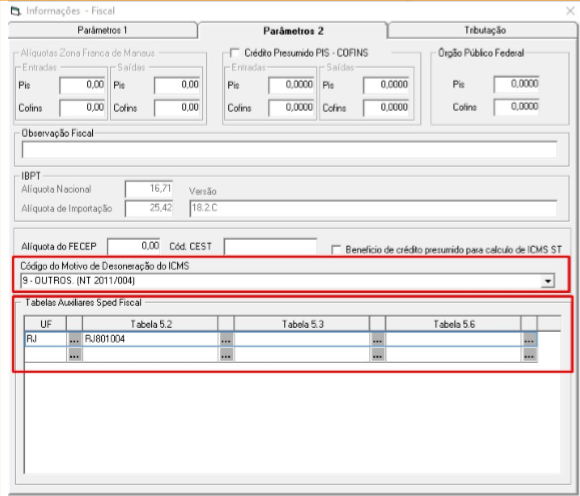Open Tabela 5.2 lookup in empty second row
The image size is (580, 496).
[226, 355]
